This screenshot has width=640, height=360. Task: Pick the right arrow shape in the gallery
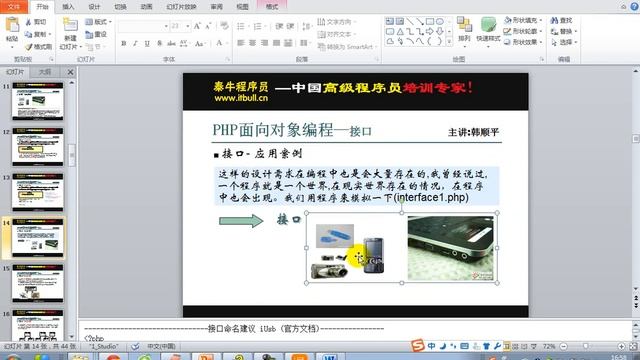click(x=430, y=31)
